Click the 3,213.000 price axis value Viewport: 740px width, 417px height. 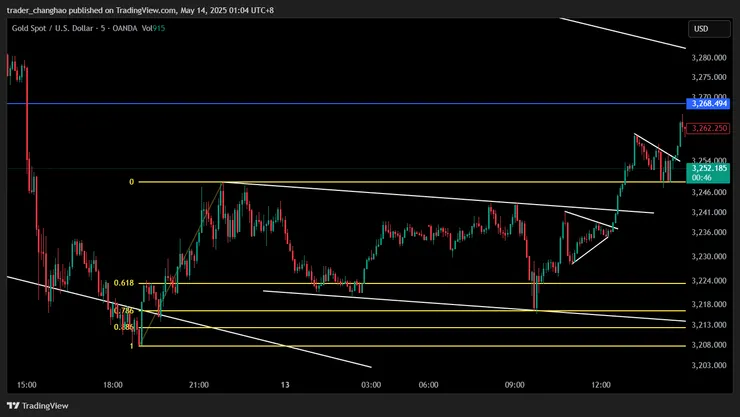[709, 325]
